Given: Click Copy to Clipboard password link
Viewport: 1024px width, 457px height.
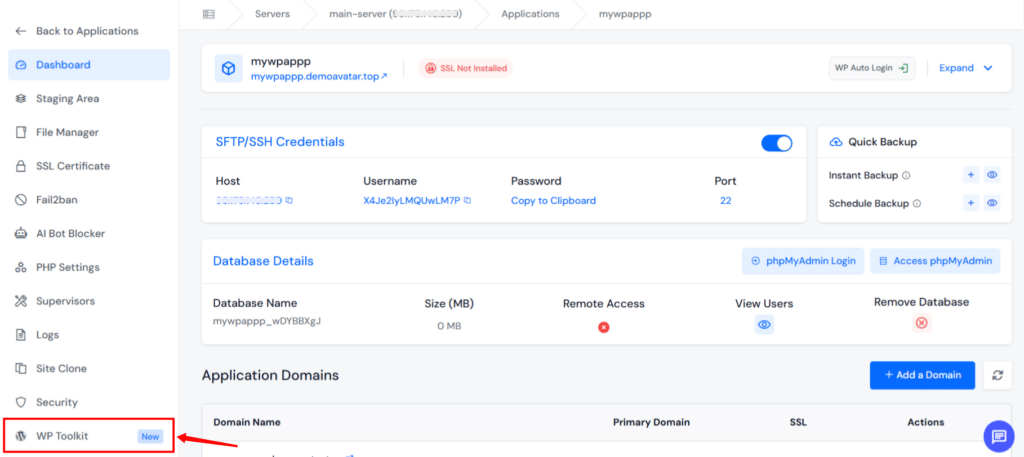Looking at the screenshot, I should click(x=553, y=201).
